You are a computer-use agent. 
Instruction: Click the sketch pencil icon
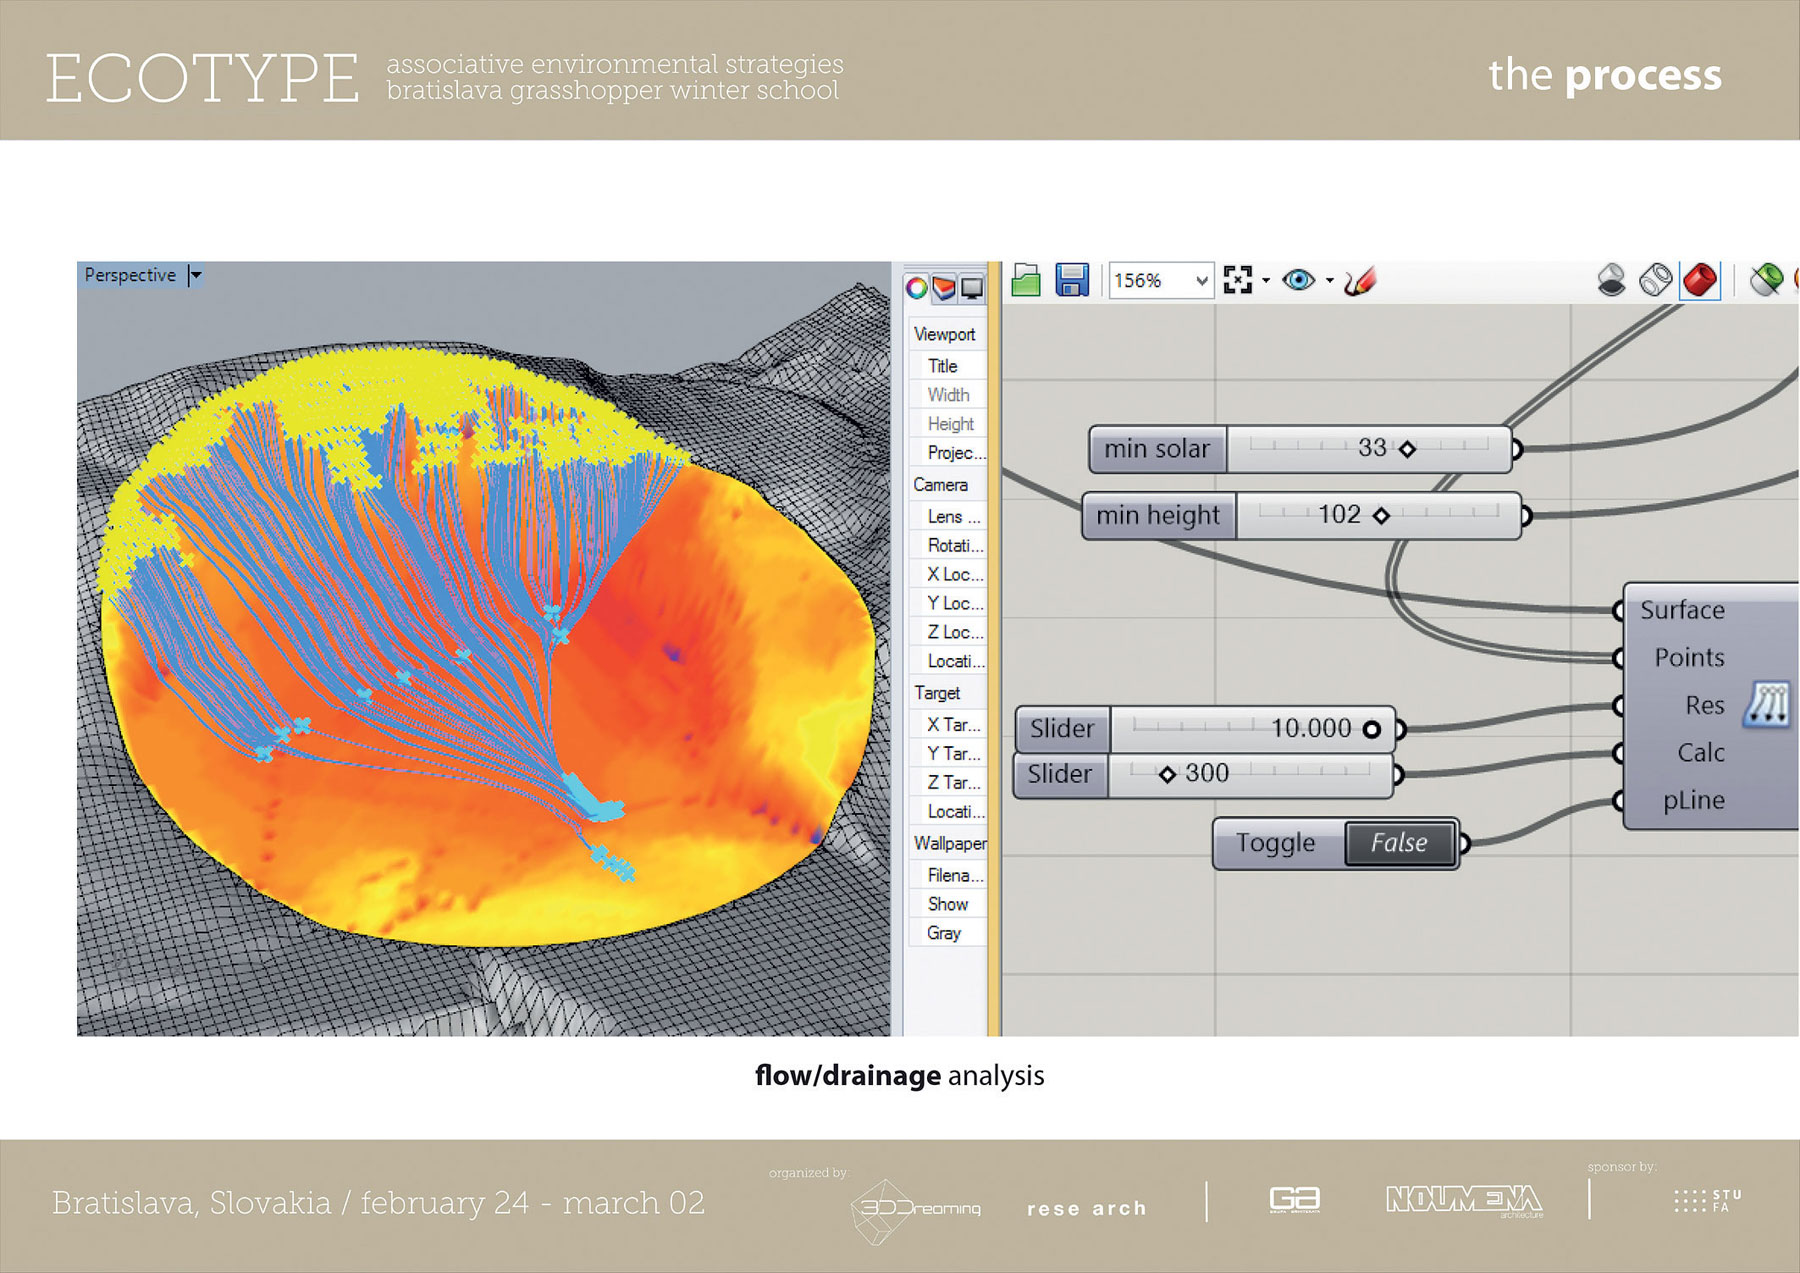[x=1360, y=281]
